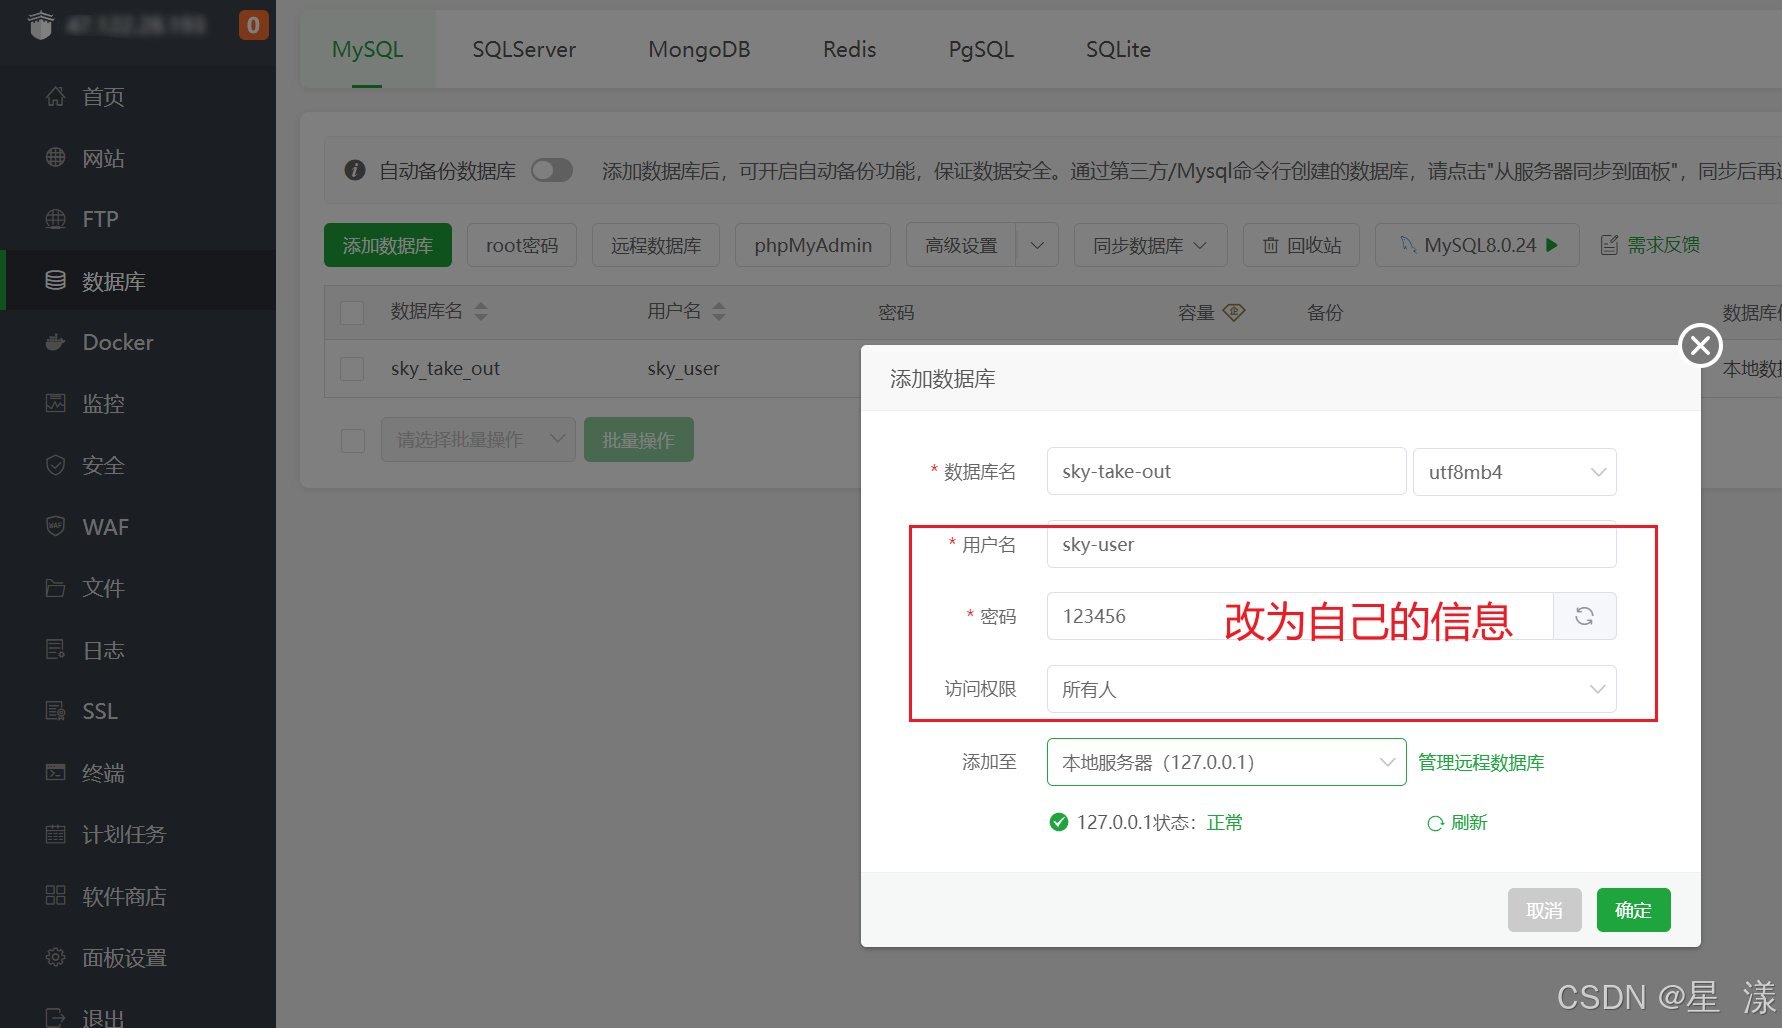This screenshot has height=1028, width=1782.
Task: Switch to the SQLServer tab
Action: point(524,49)
